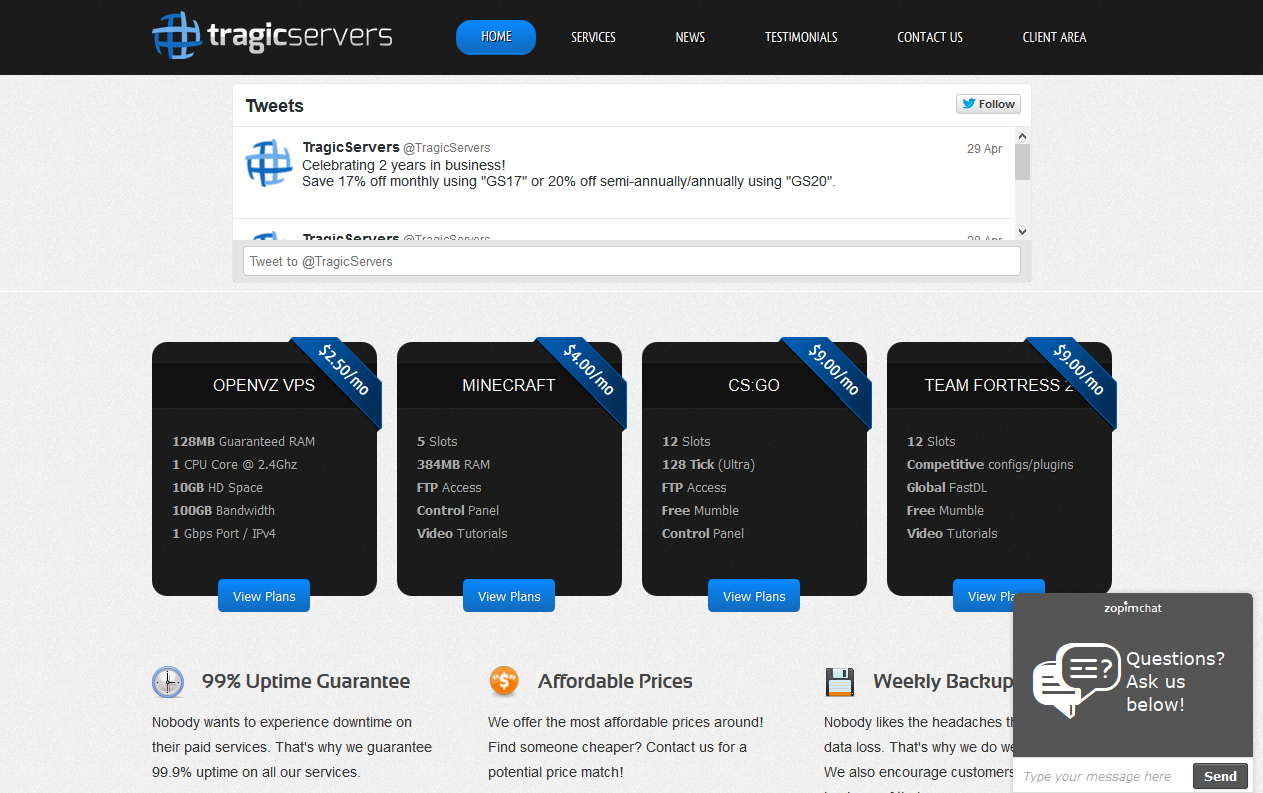Click "128 Tick (Ultra)" in CS:GO card
This screenshot has height=793, width=1263.
pyautogui.click(x=708, y=464)
